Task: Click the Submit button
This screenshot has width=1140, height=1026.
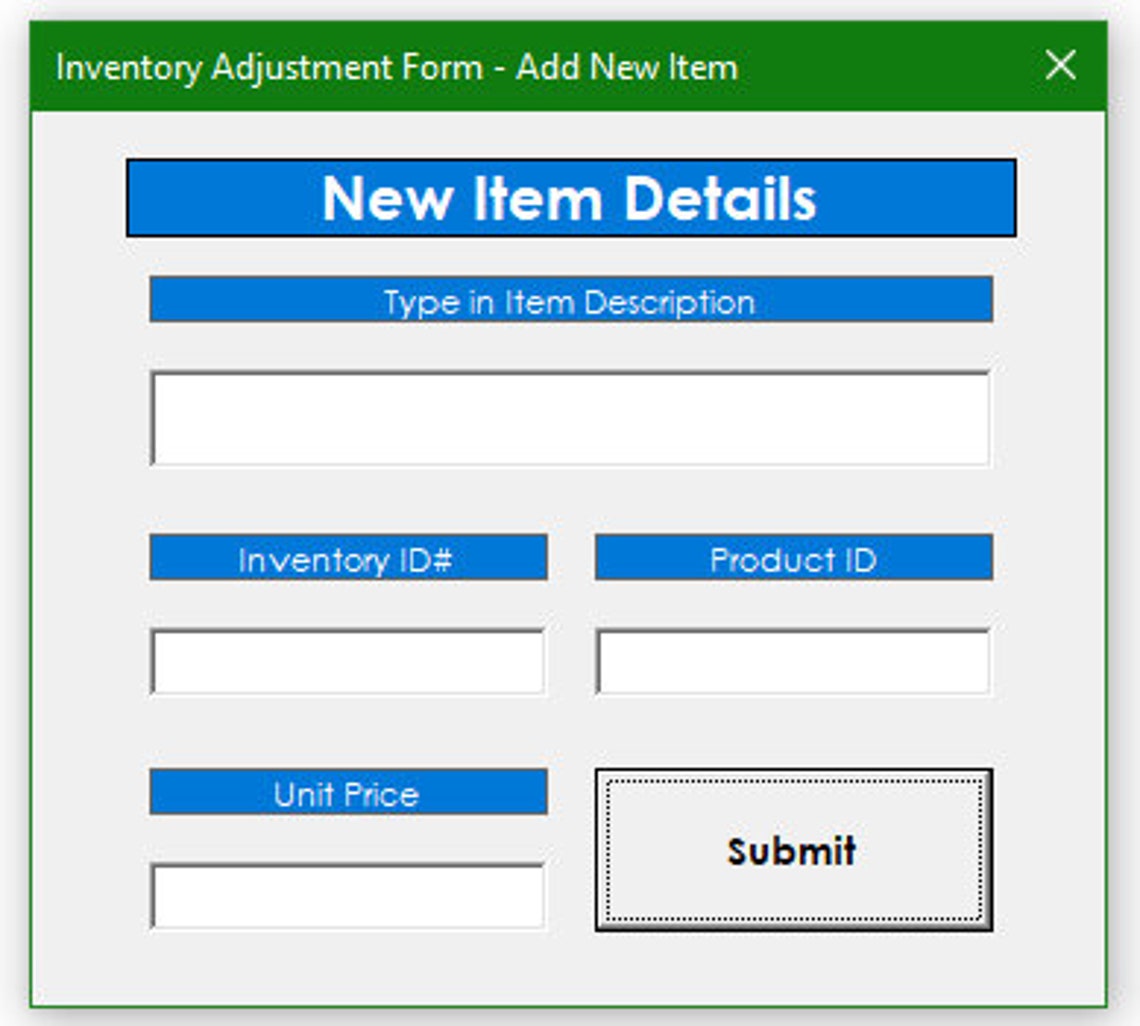Action: 793,850
